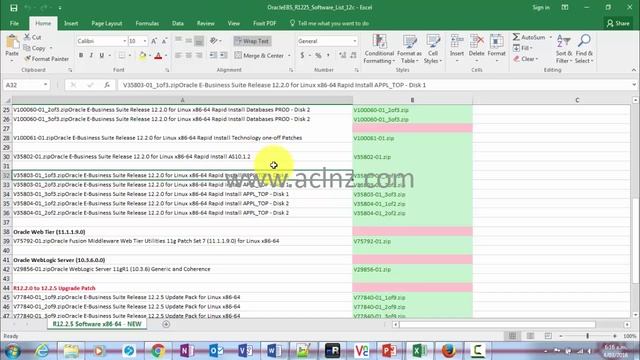Adjust the zoom slider handle

pyautogui.click(x=588, y=336)
